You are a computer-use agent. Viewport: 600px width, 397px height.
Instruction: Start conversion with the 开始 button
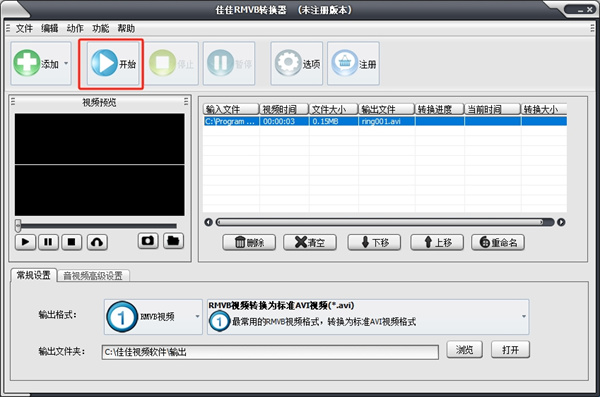113,64
